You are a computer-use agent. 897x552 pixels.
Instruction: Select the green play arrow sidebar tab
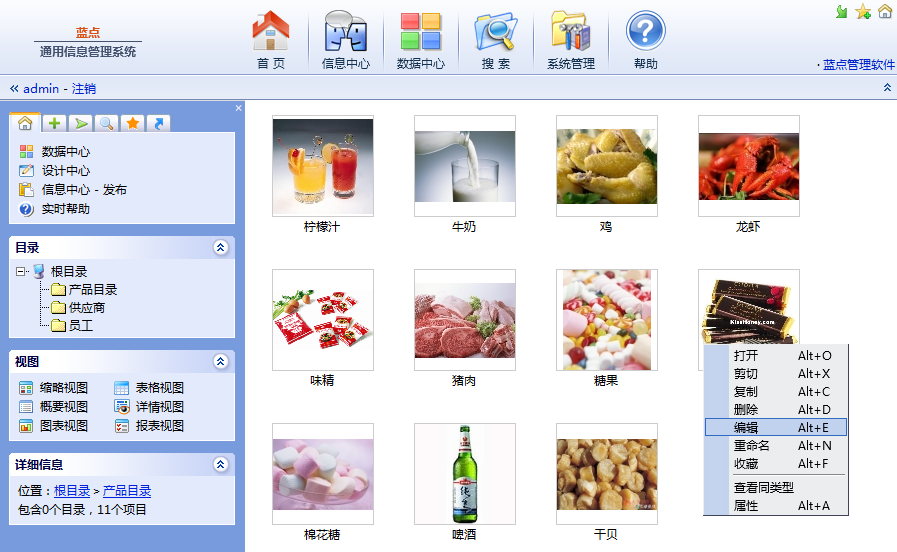click(x=81, y=124)
